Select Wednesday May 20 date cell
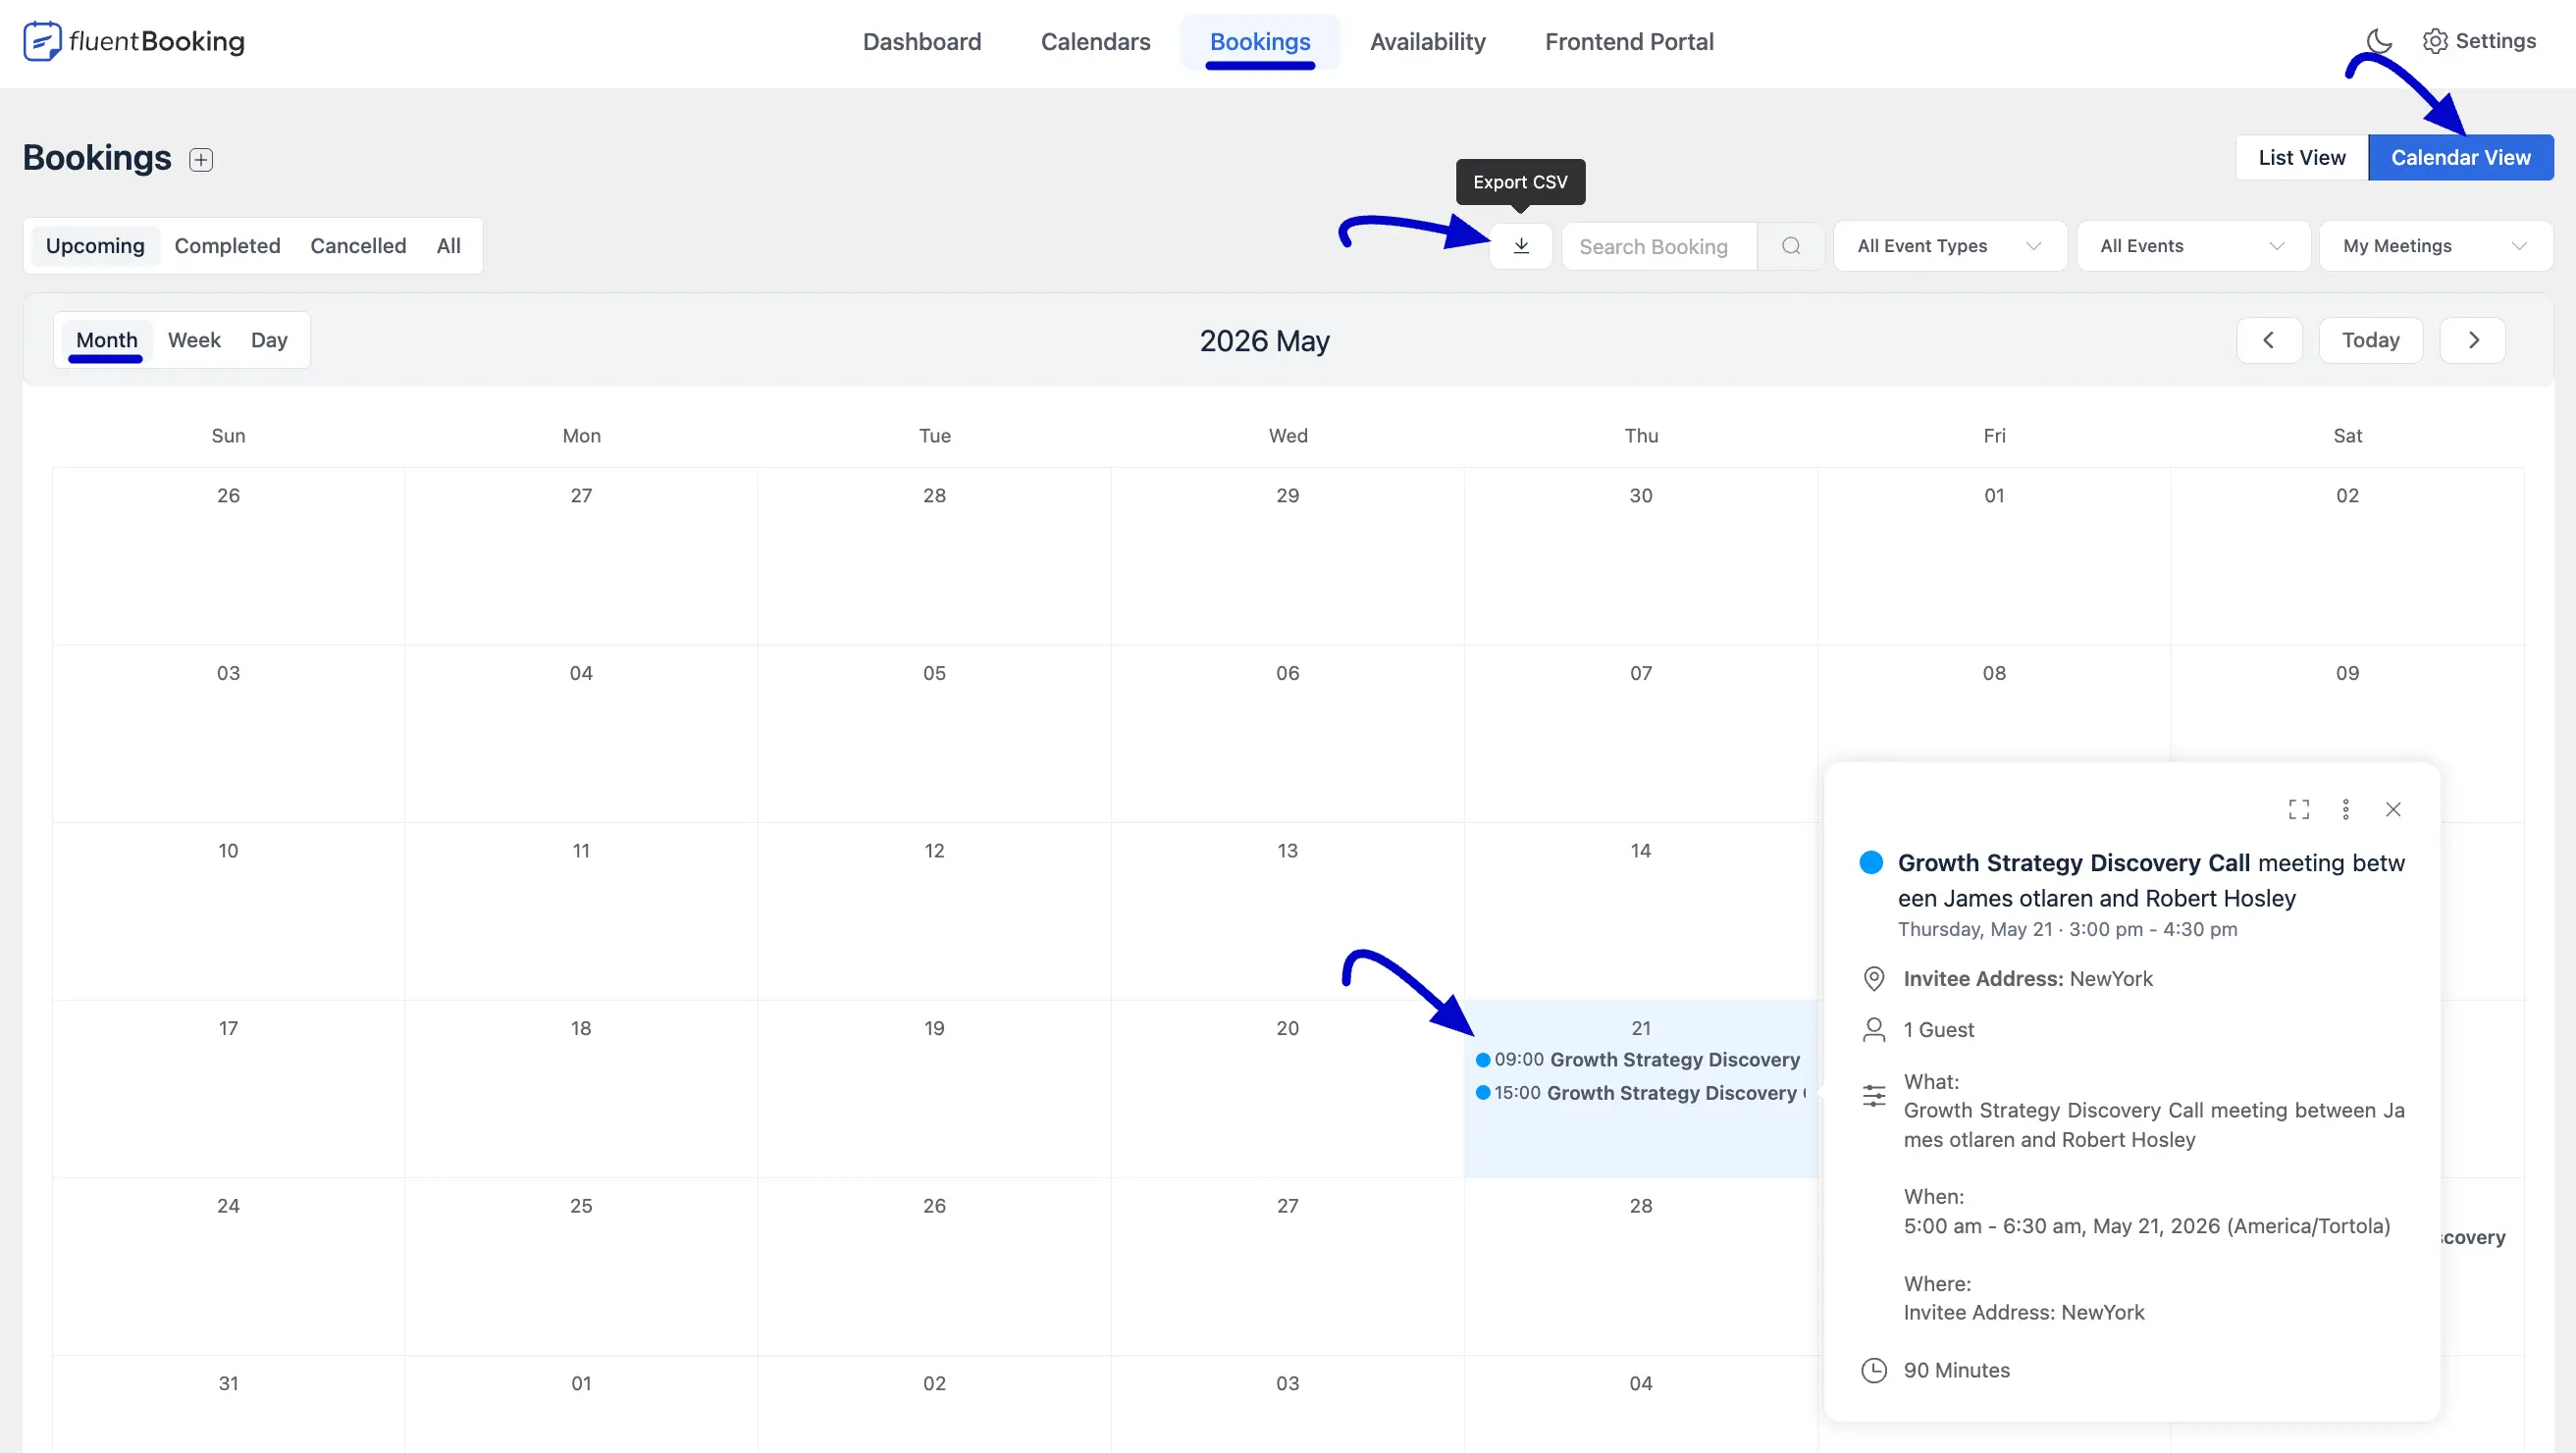Screen dimensions: 2576x1453 tap(1288, 1088)
